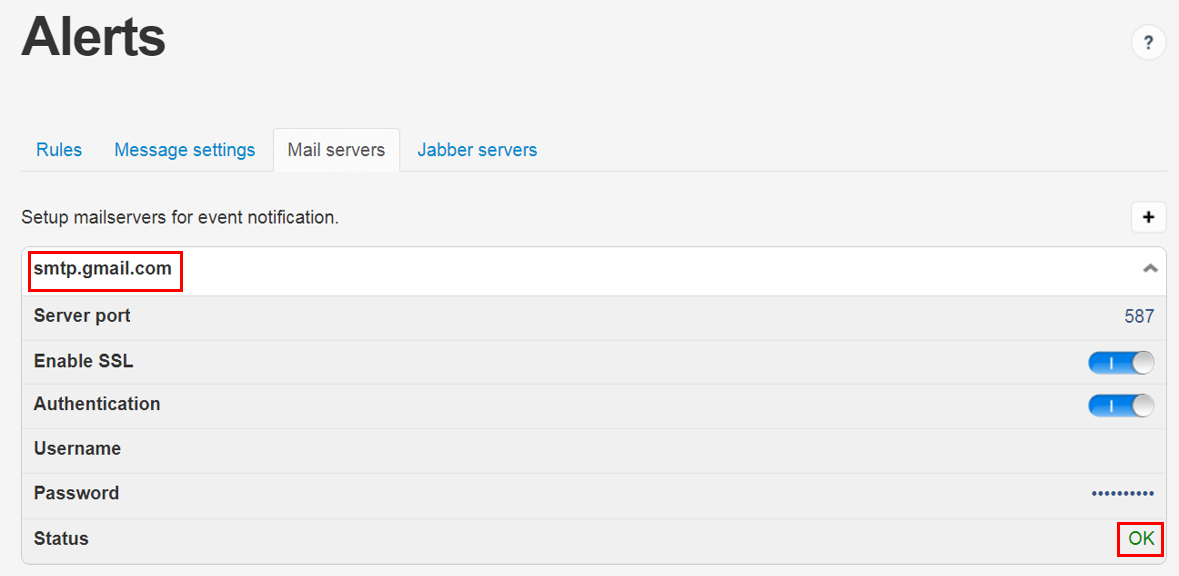Select the Mail servers tab
Screen dimensions: 1179x576
(x=336, y=150)
